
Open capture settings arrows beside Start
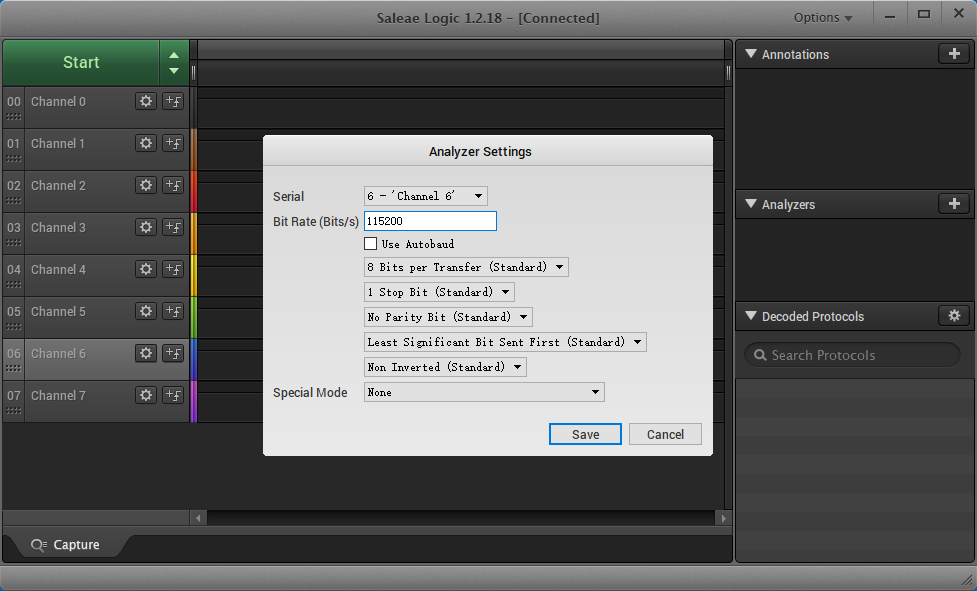pos(174,62)
